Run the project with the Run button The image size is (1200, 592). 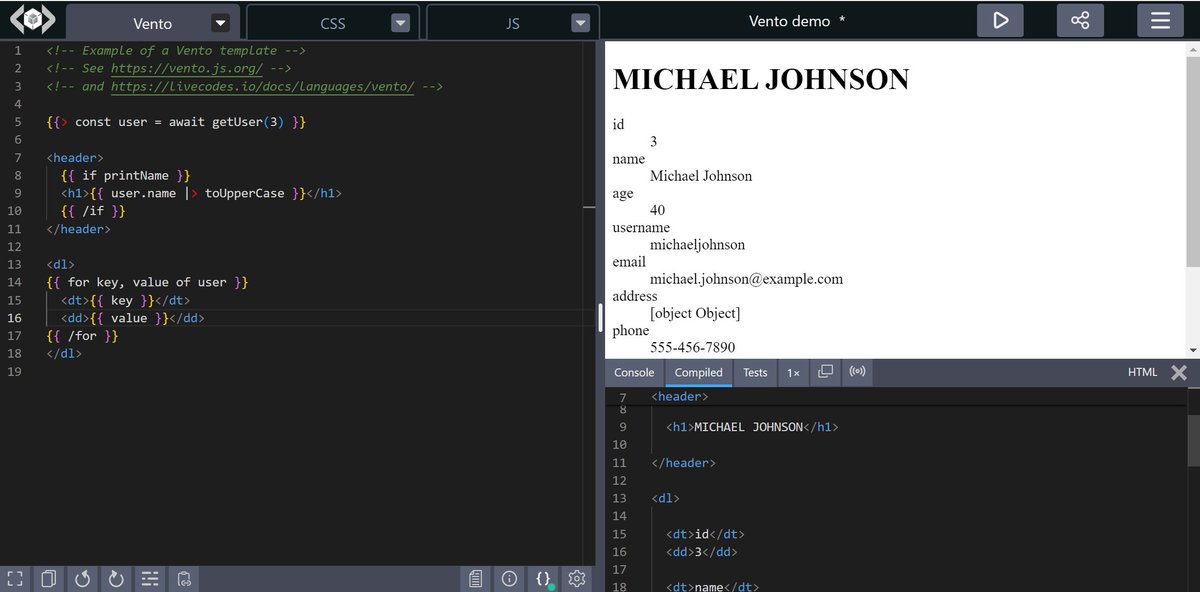[1000, 19]
